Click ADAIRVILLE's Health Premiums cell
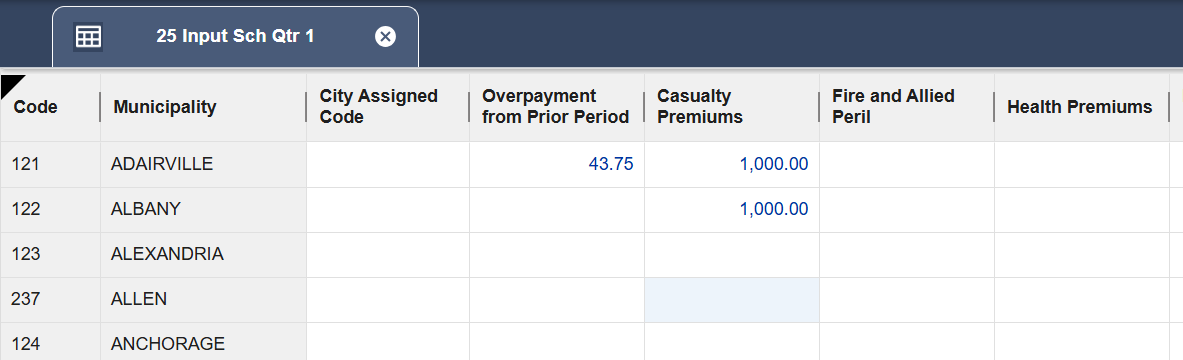This screenshot has height=360, width=1183. coord(1082,165)
